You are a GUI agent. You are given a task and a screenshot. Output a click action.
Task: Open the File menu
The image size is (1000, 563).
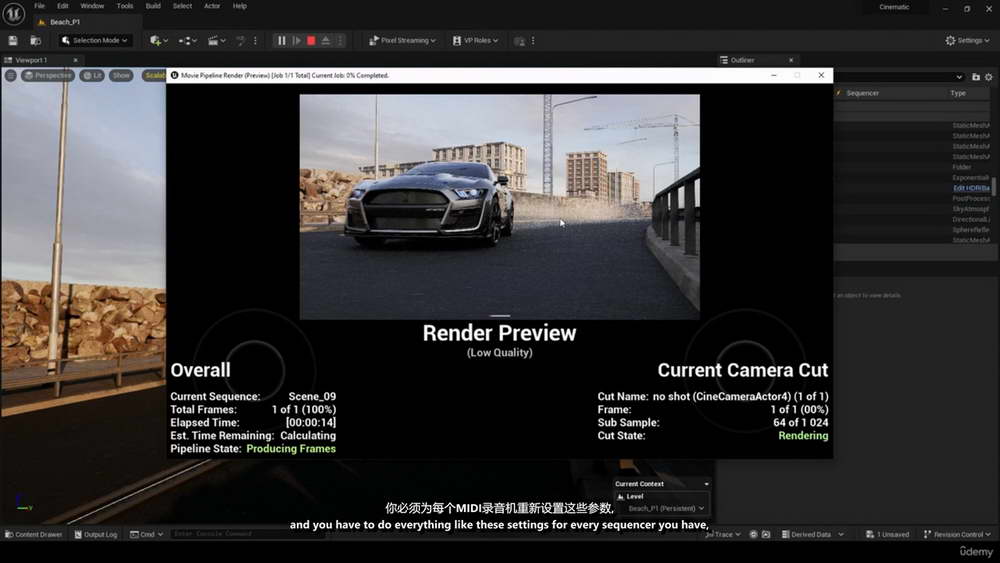coord(40,6)
